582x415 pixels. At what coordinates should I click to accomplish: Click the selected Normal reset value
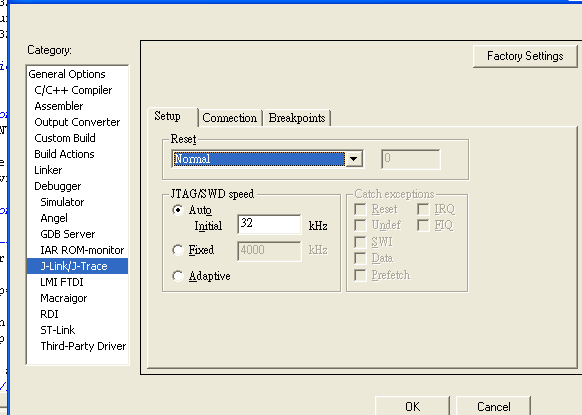point(259,159)
